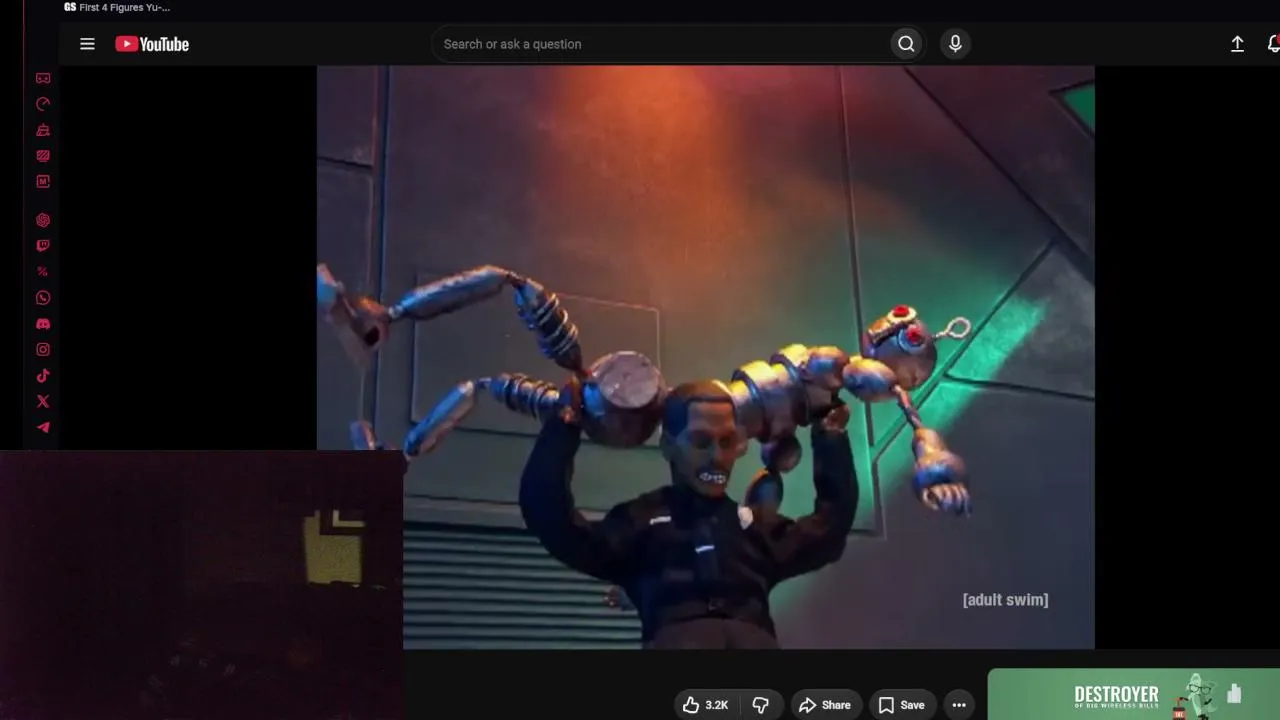Click the video player to pause playback
The height and width of the screenshot is (720, 1280).
[x=706, y=357]
